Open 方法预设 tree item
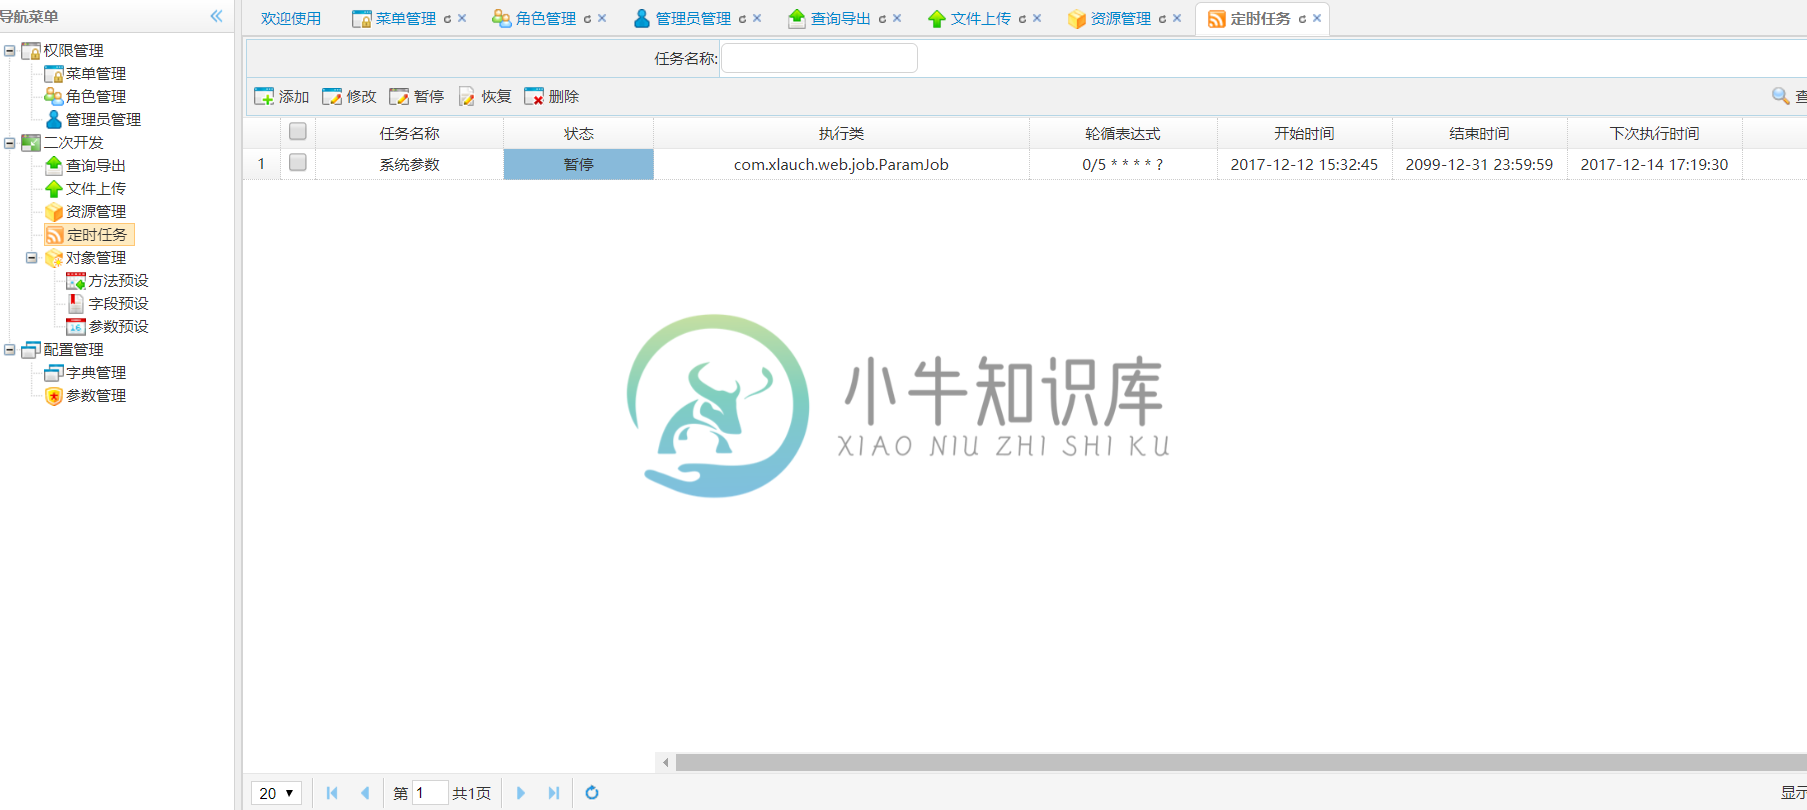 point(118,281)
